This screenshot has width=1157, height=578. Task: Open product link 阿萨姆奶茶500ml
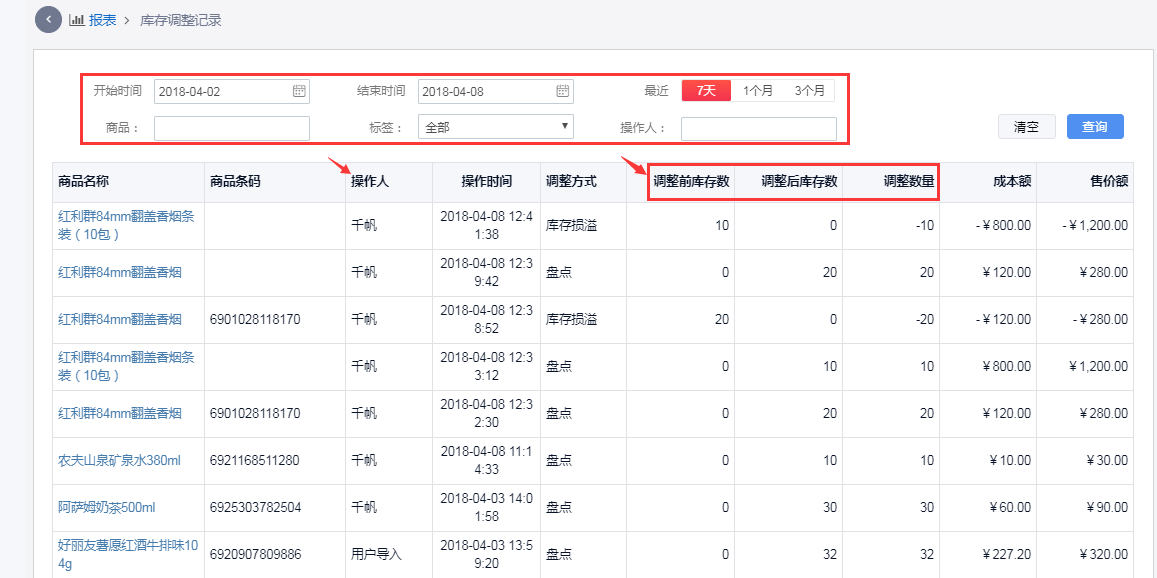coord(107,508)
